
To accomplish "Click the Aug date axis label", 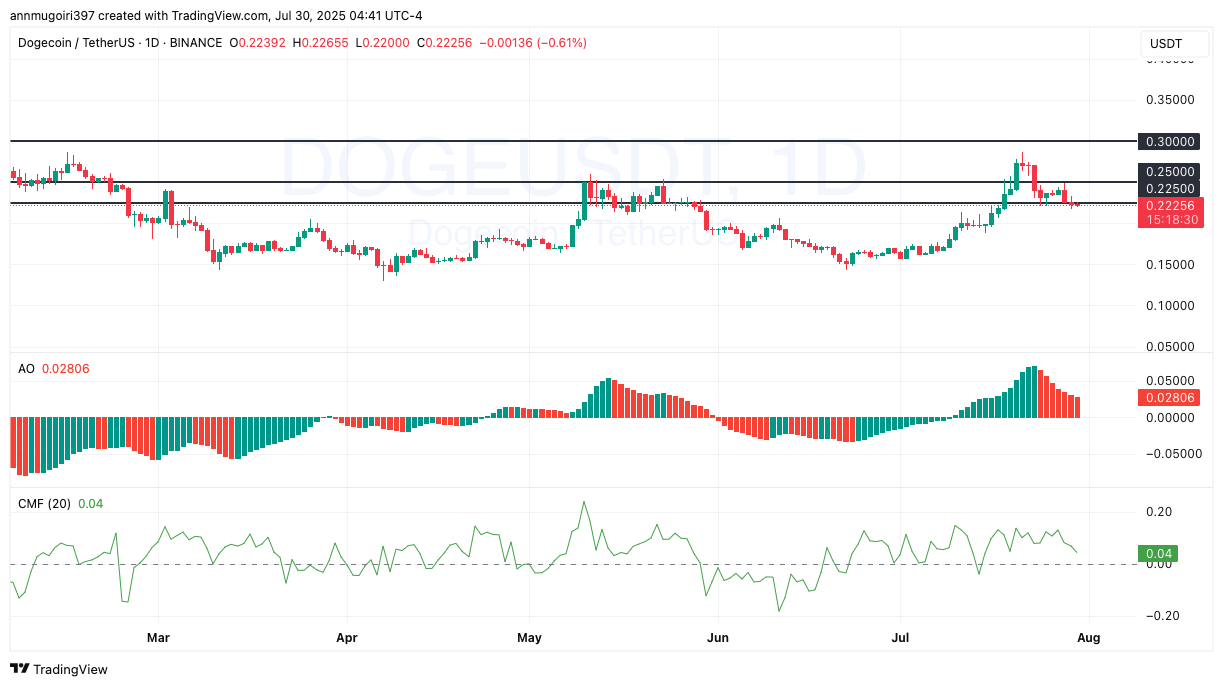I will (1088, 637).
